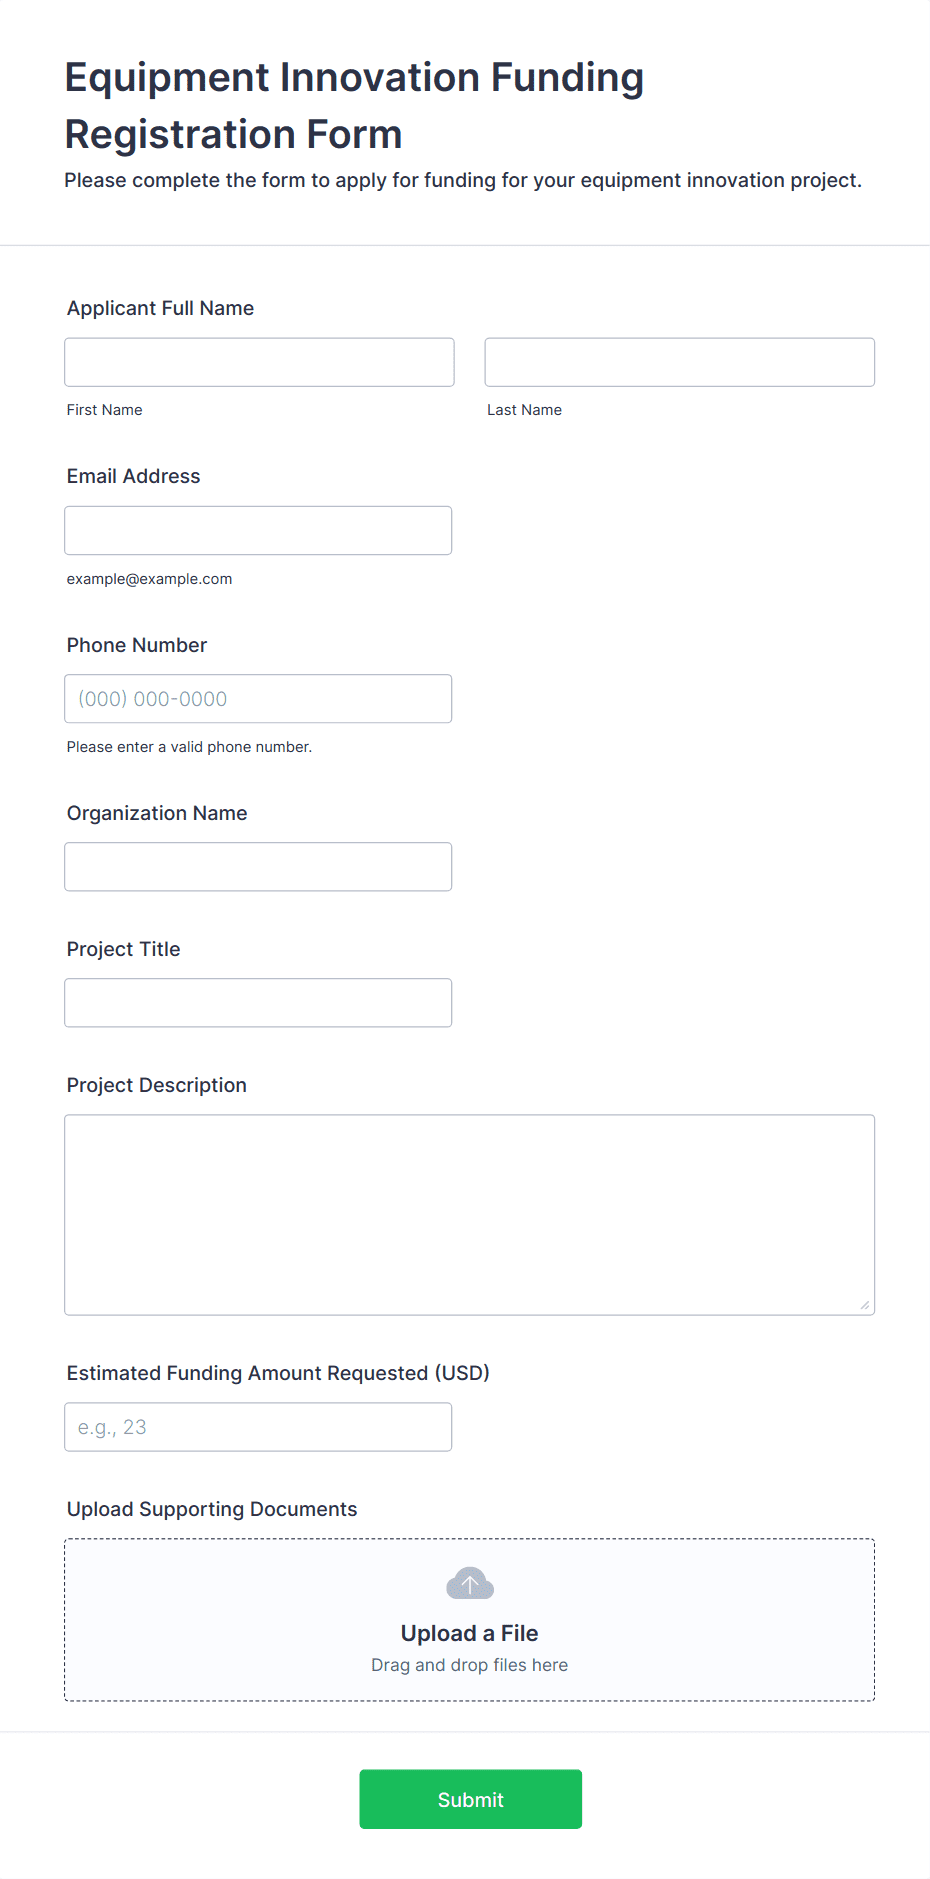This screenshot has height=1879, width=930.
Task: Click inside the Project Description textarea
Action: click(x=469, y=1214)
